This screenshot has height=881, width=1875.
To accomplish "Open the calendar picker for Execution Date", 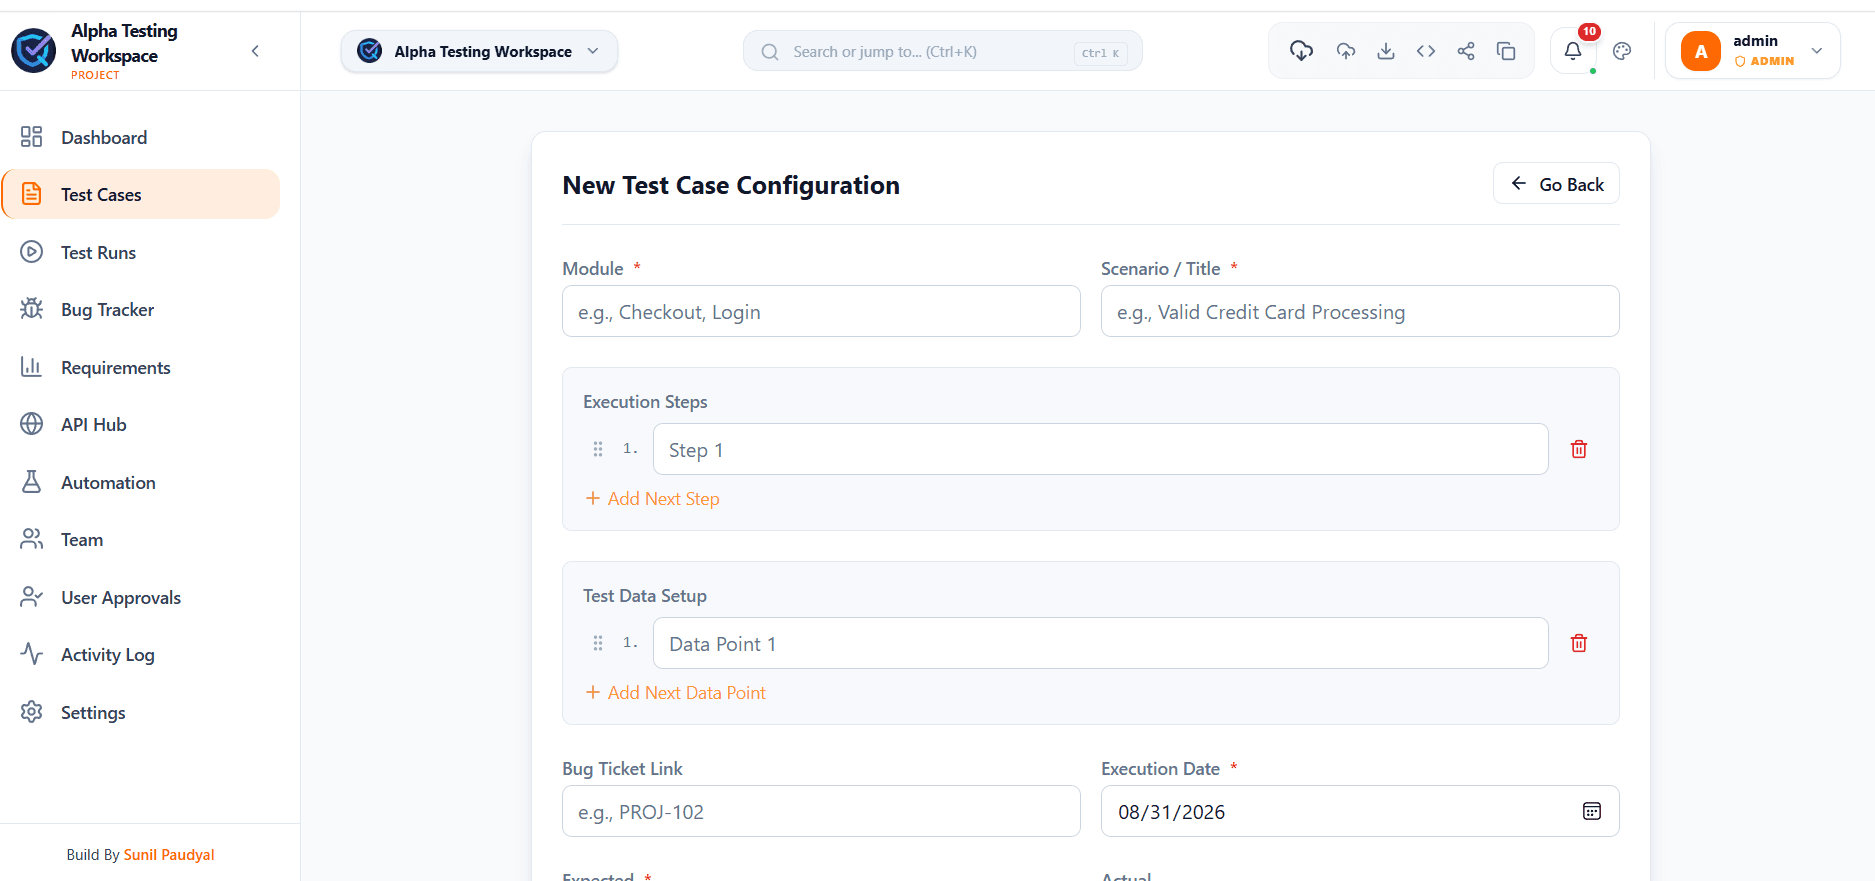I will tap(1592, 811).
